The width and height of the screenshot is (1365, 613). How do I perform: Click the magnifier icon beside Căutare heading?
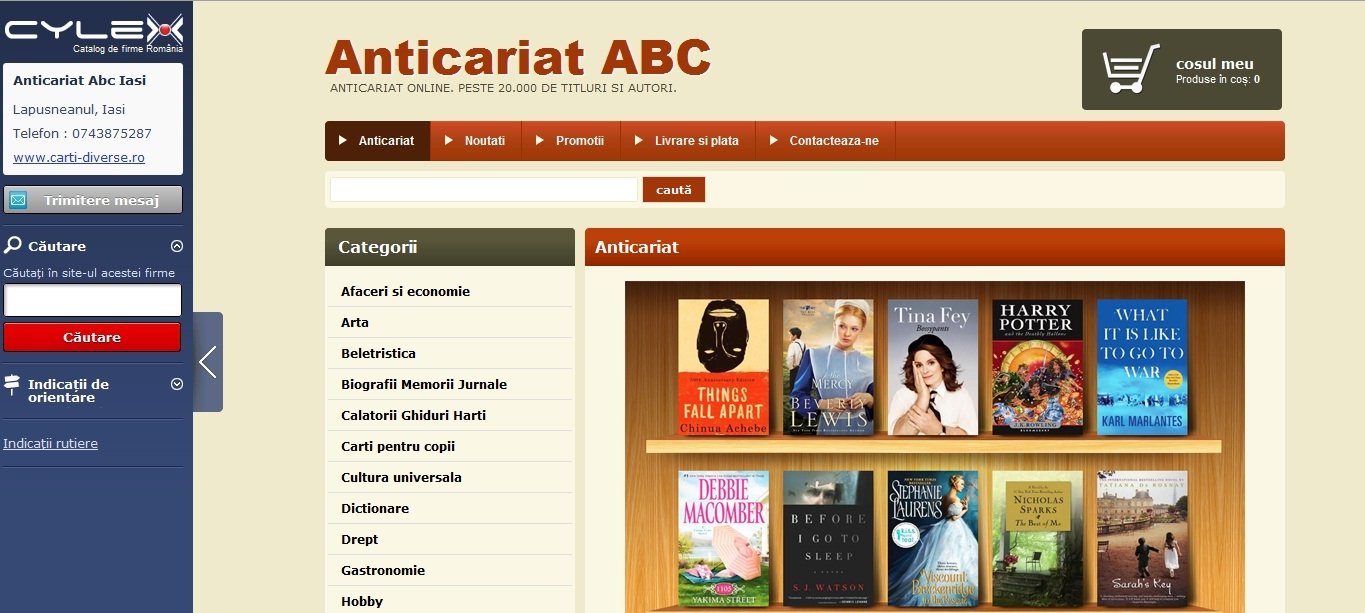click(x=13, y=245)
